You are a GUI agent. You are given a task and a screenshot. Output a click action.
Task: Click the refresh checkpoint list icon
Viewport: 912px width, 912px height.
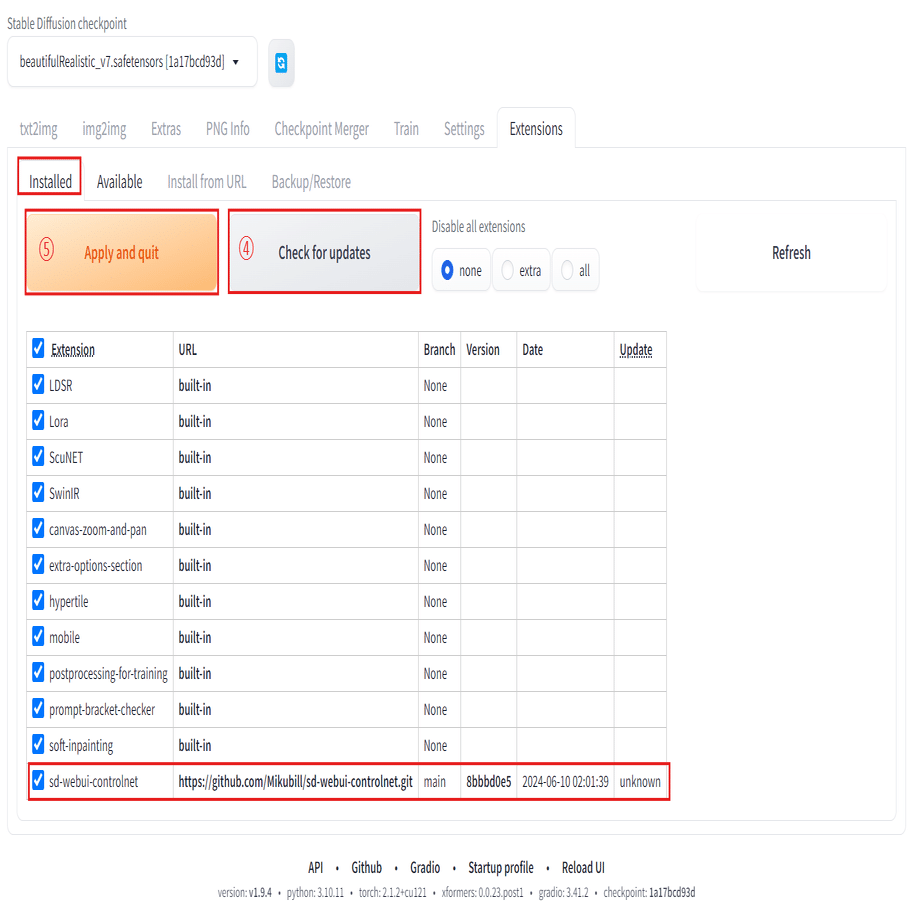coord(281,63)
